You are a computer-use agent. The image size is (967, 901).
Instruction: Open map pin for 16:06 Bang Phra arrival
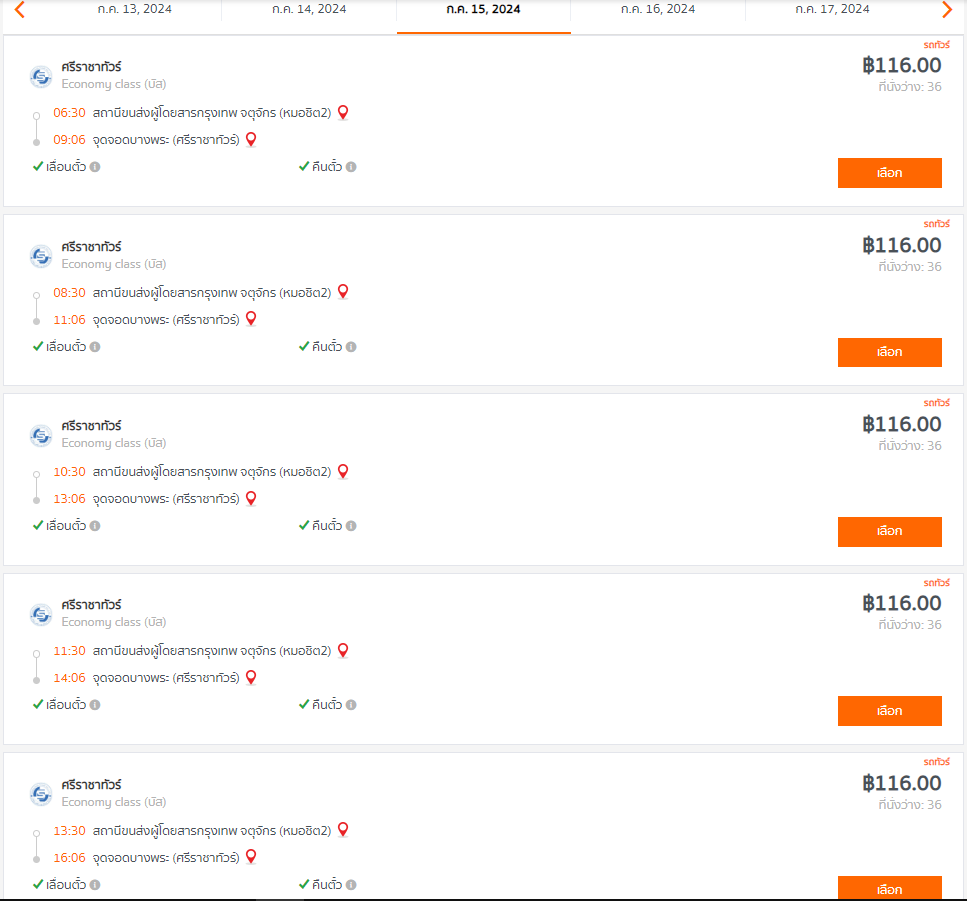pos(251,857)
